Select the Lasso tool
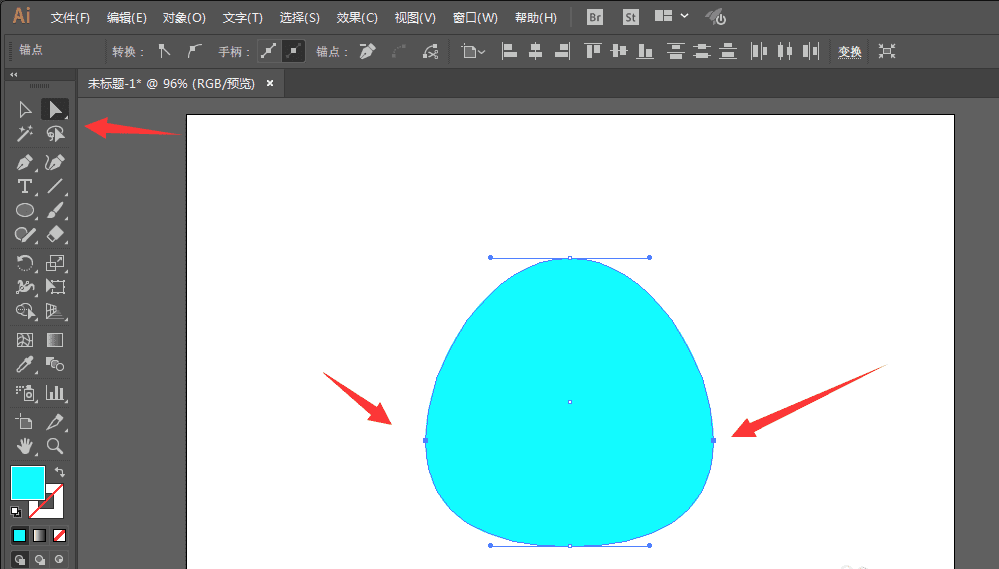Viewport: 999px width, 569px height. (55, 134)
